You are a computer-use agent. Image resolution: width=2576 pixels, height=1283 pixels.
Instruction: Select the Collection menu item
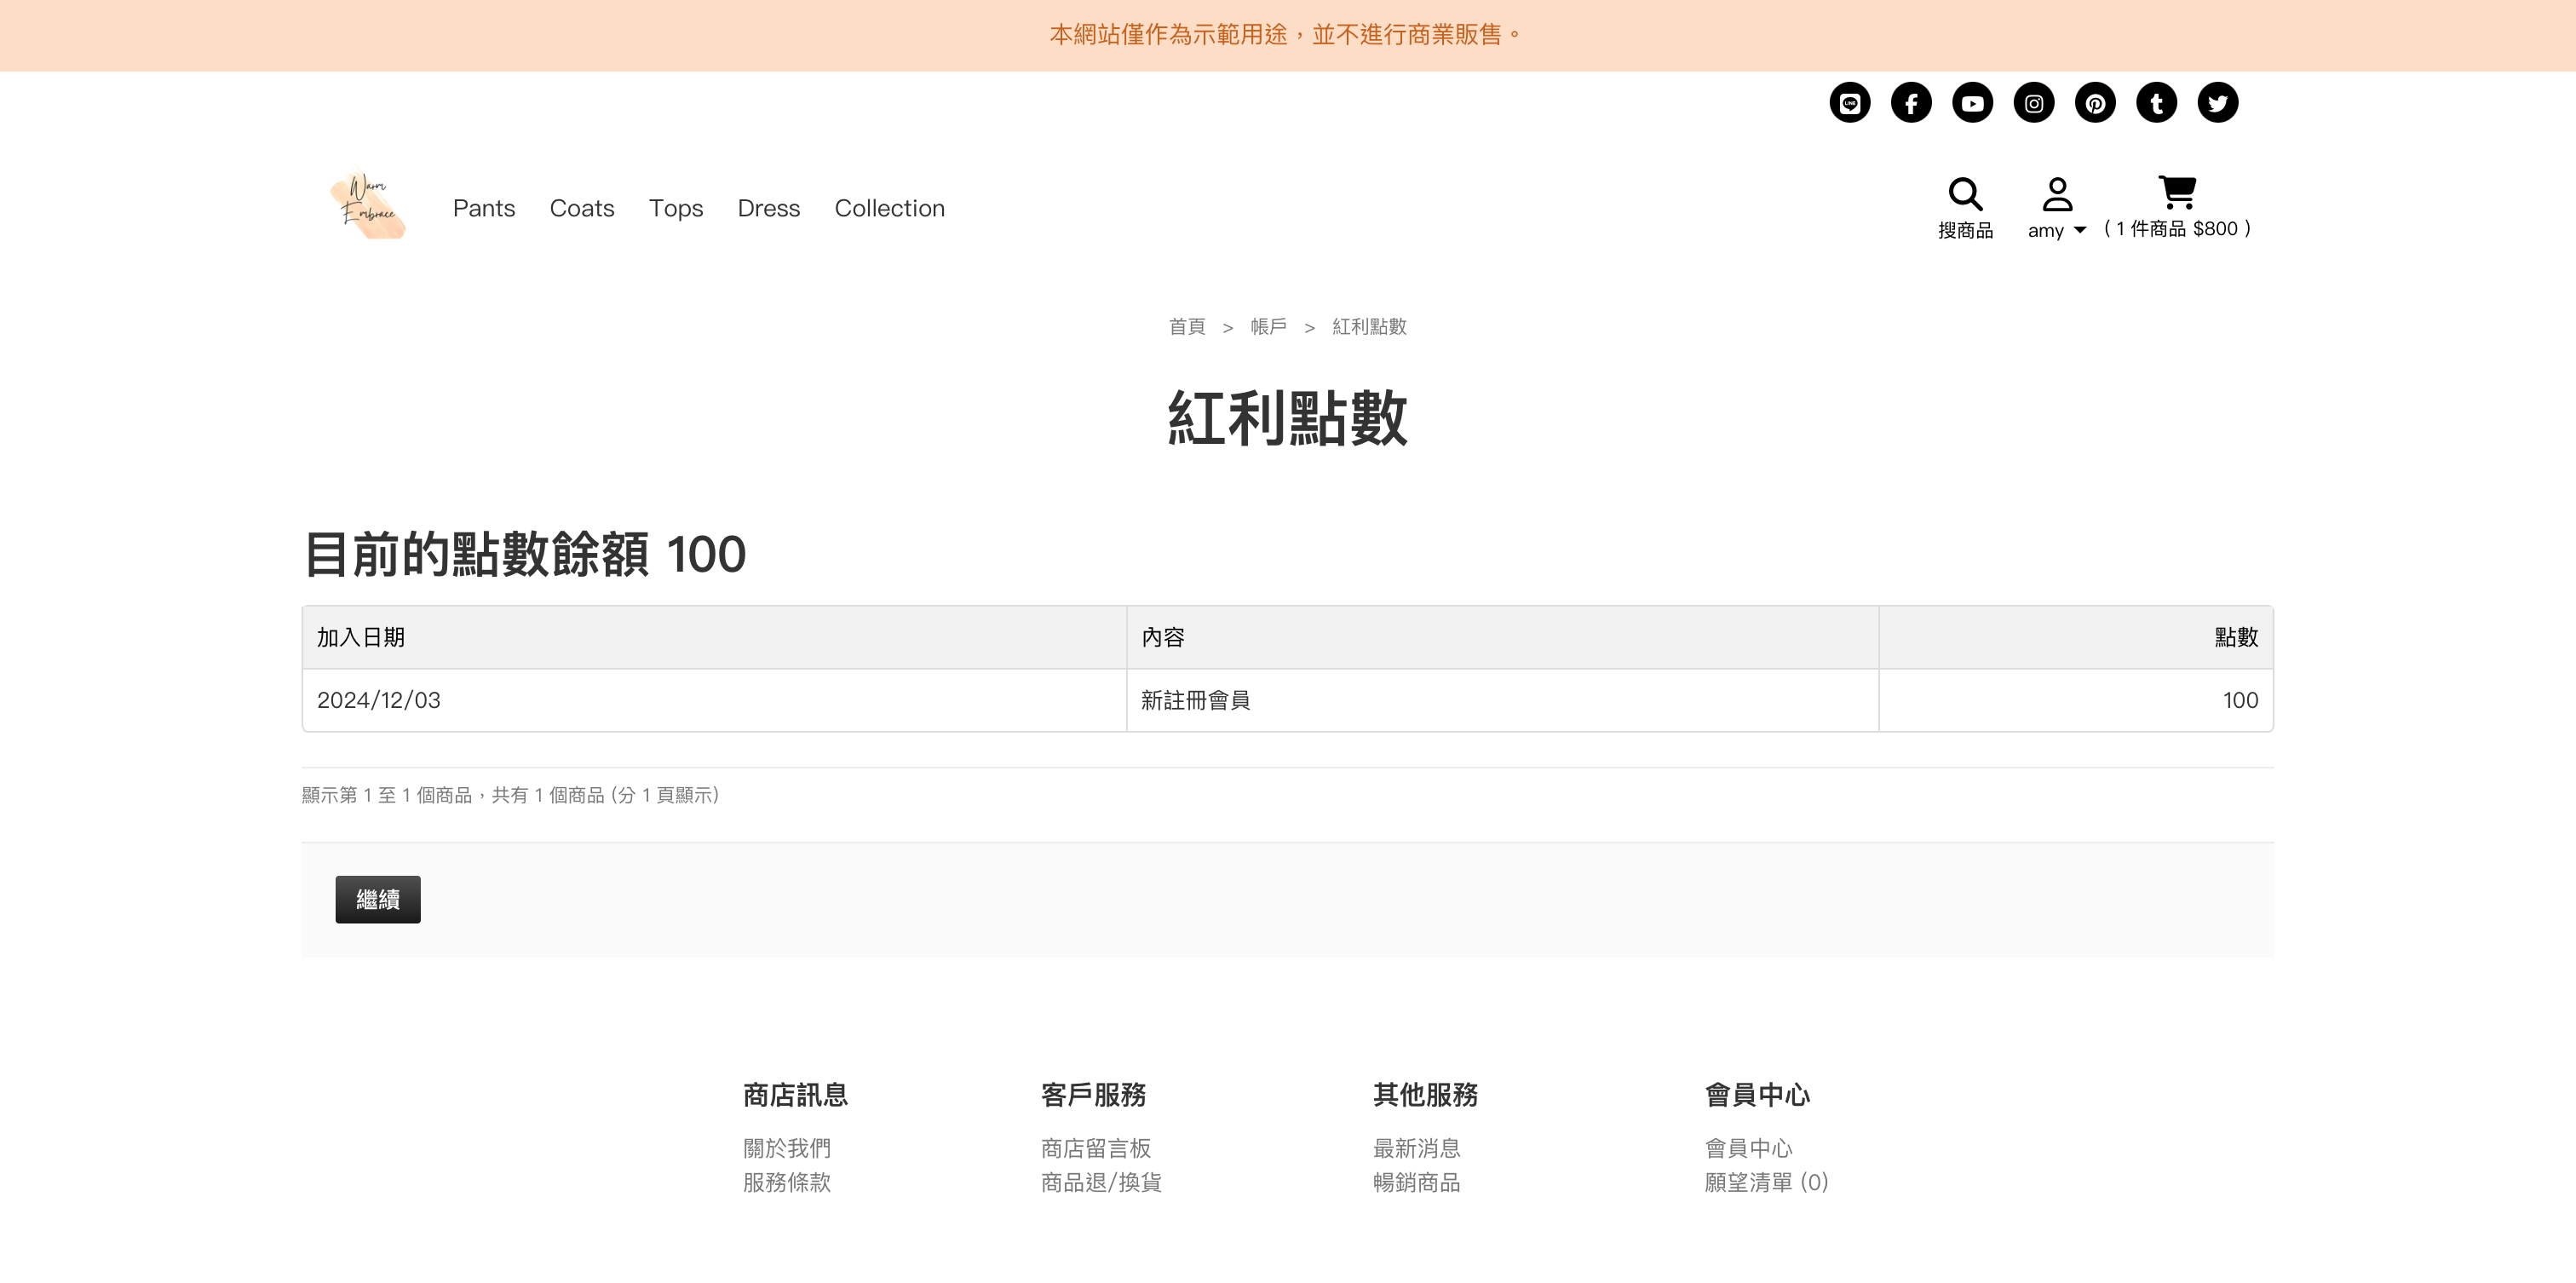889,208
